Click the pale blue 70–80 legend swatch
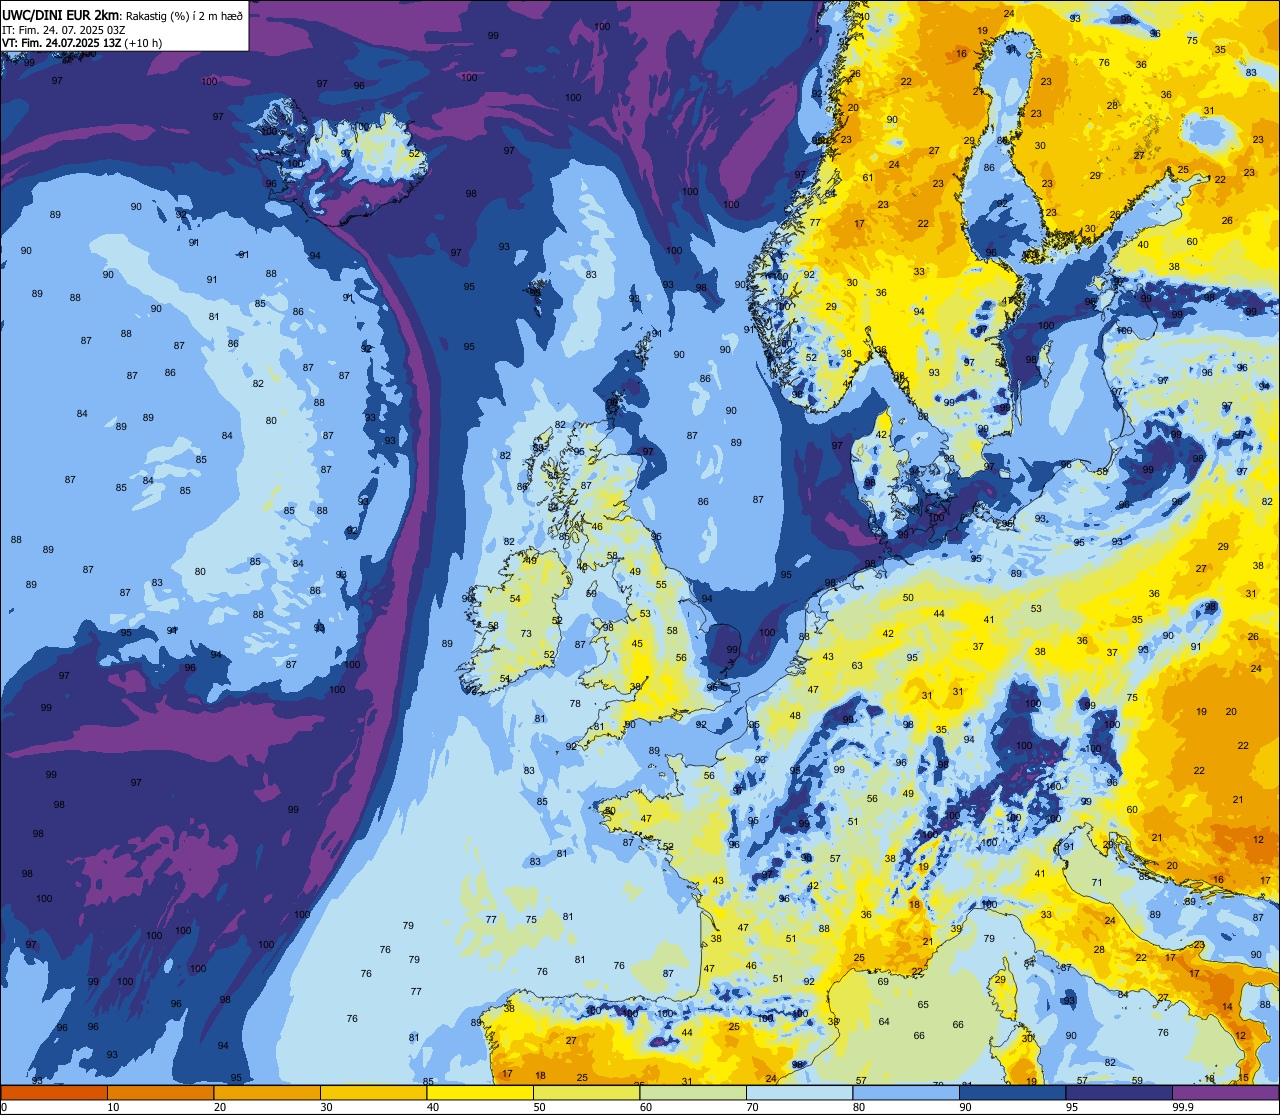 pyautogui.click(x=799, y=1093)
